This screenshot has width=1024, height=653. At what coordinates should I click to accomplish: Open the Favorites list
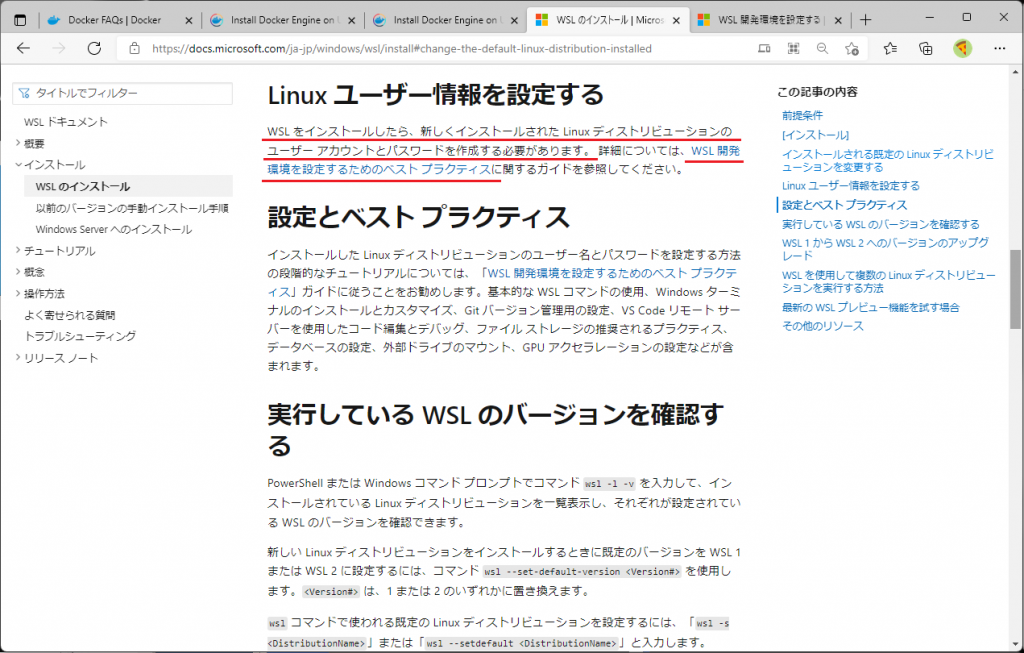coord(890,48)
